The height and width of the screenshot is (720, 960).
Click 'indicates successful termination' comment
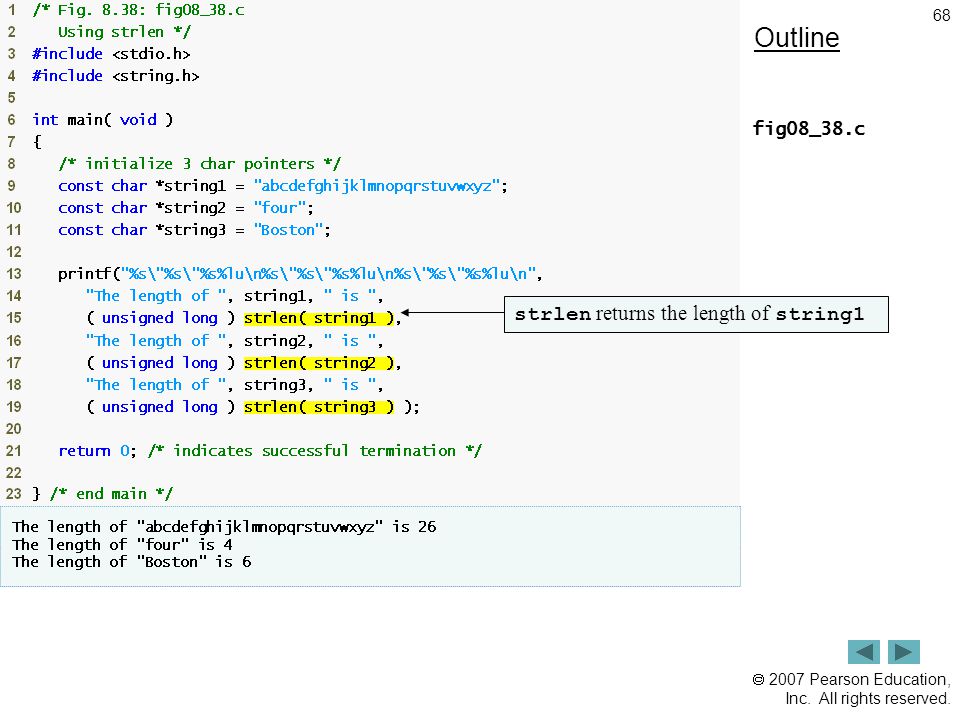pyautogui.click(x=315, y=451)
